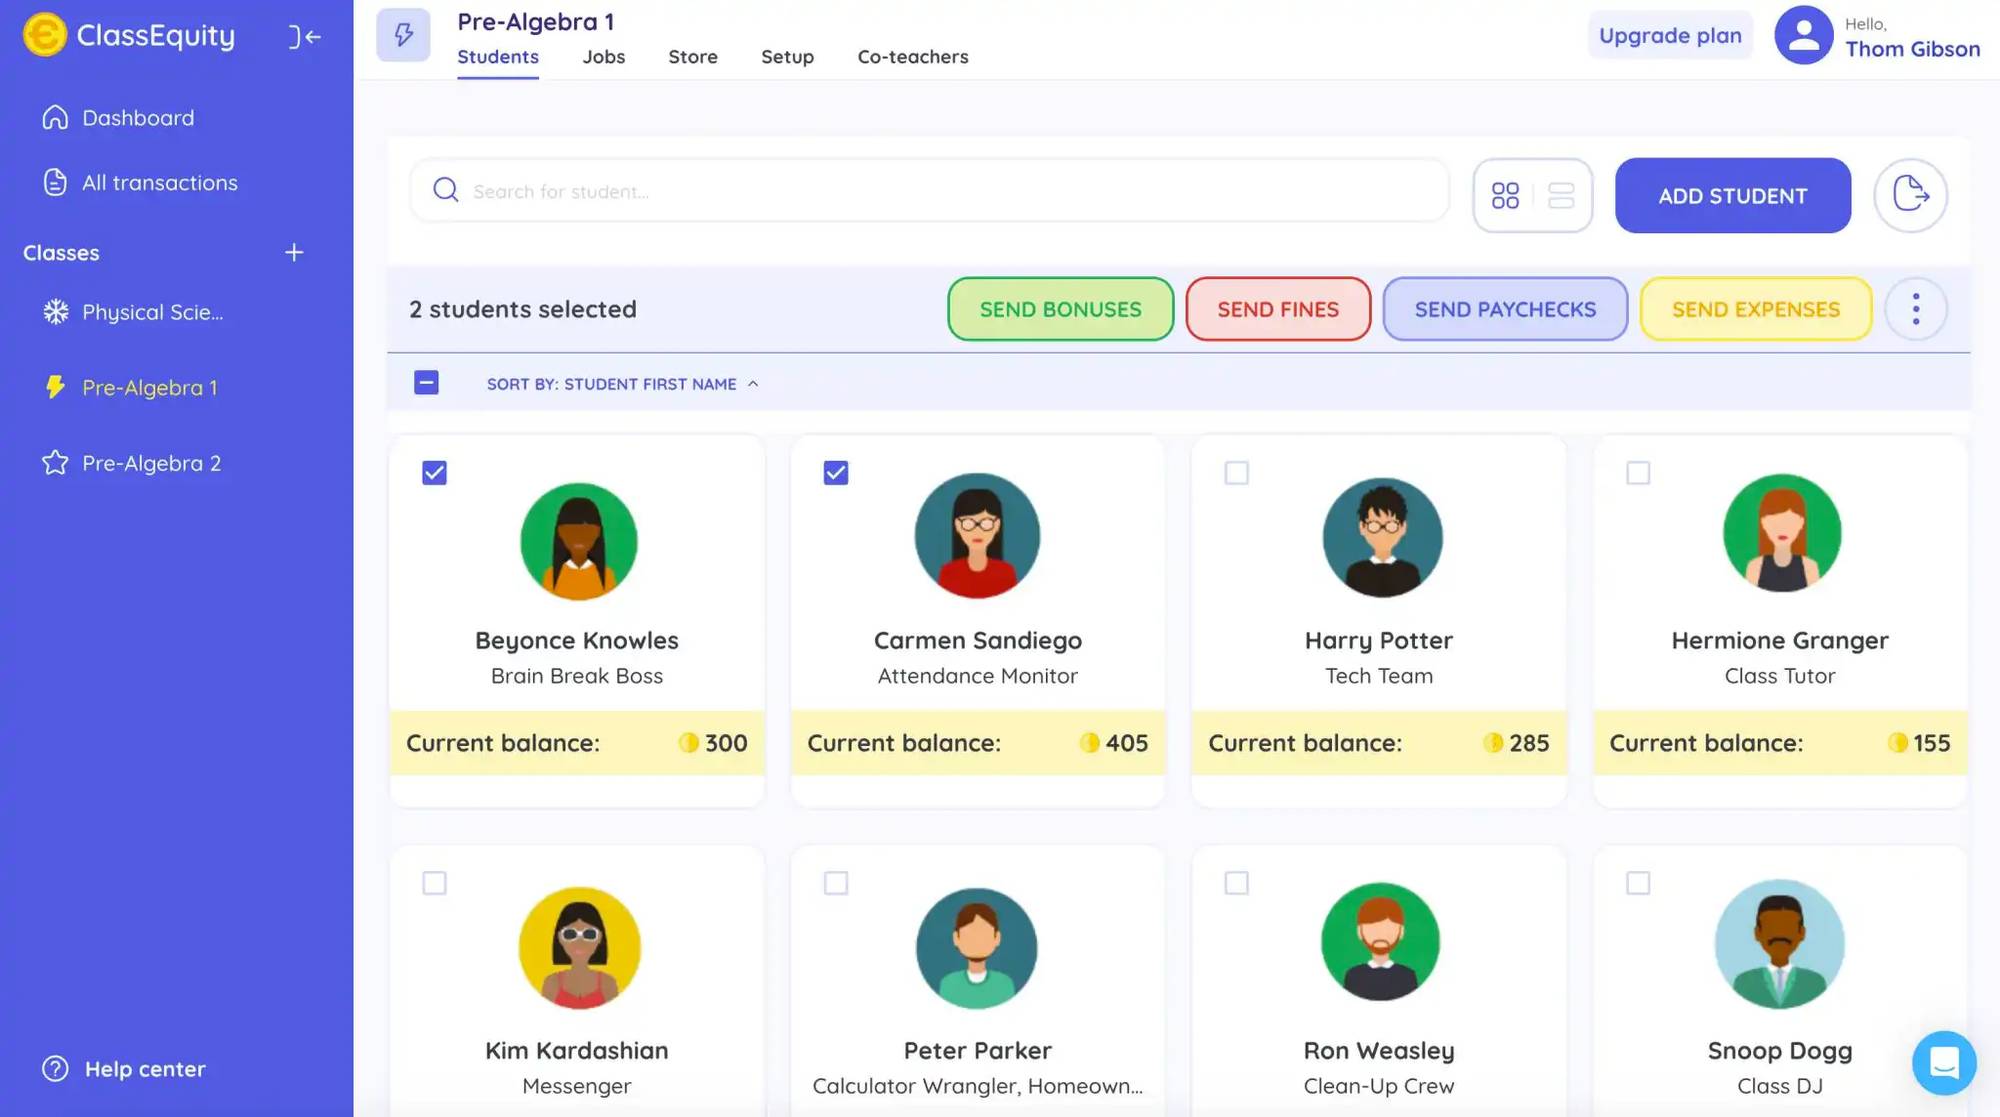Click the ClassEquity coin logo
Image resolution: width=2000 pixels, height=1117 pixels.
(45, 35)
